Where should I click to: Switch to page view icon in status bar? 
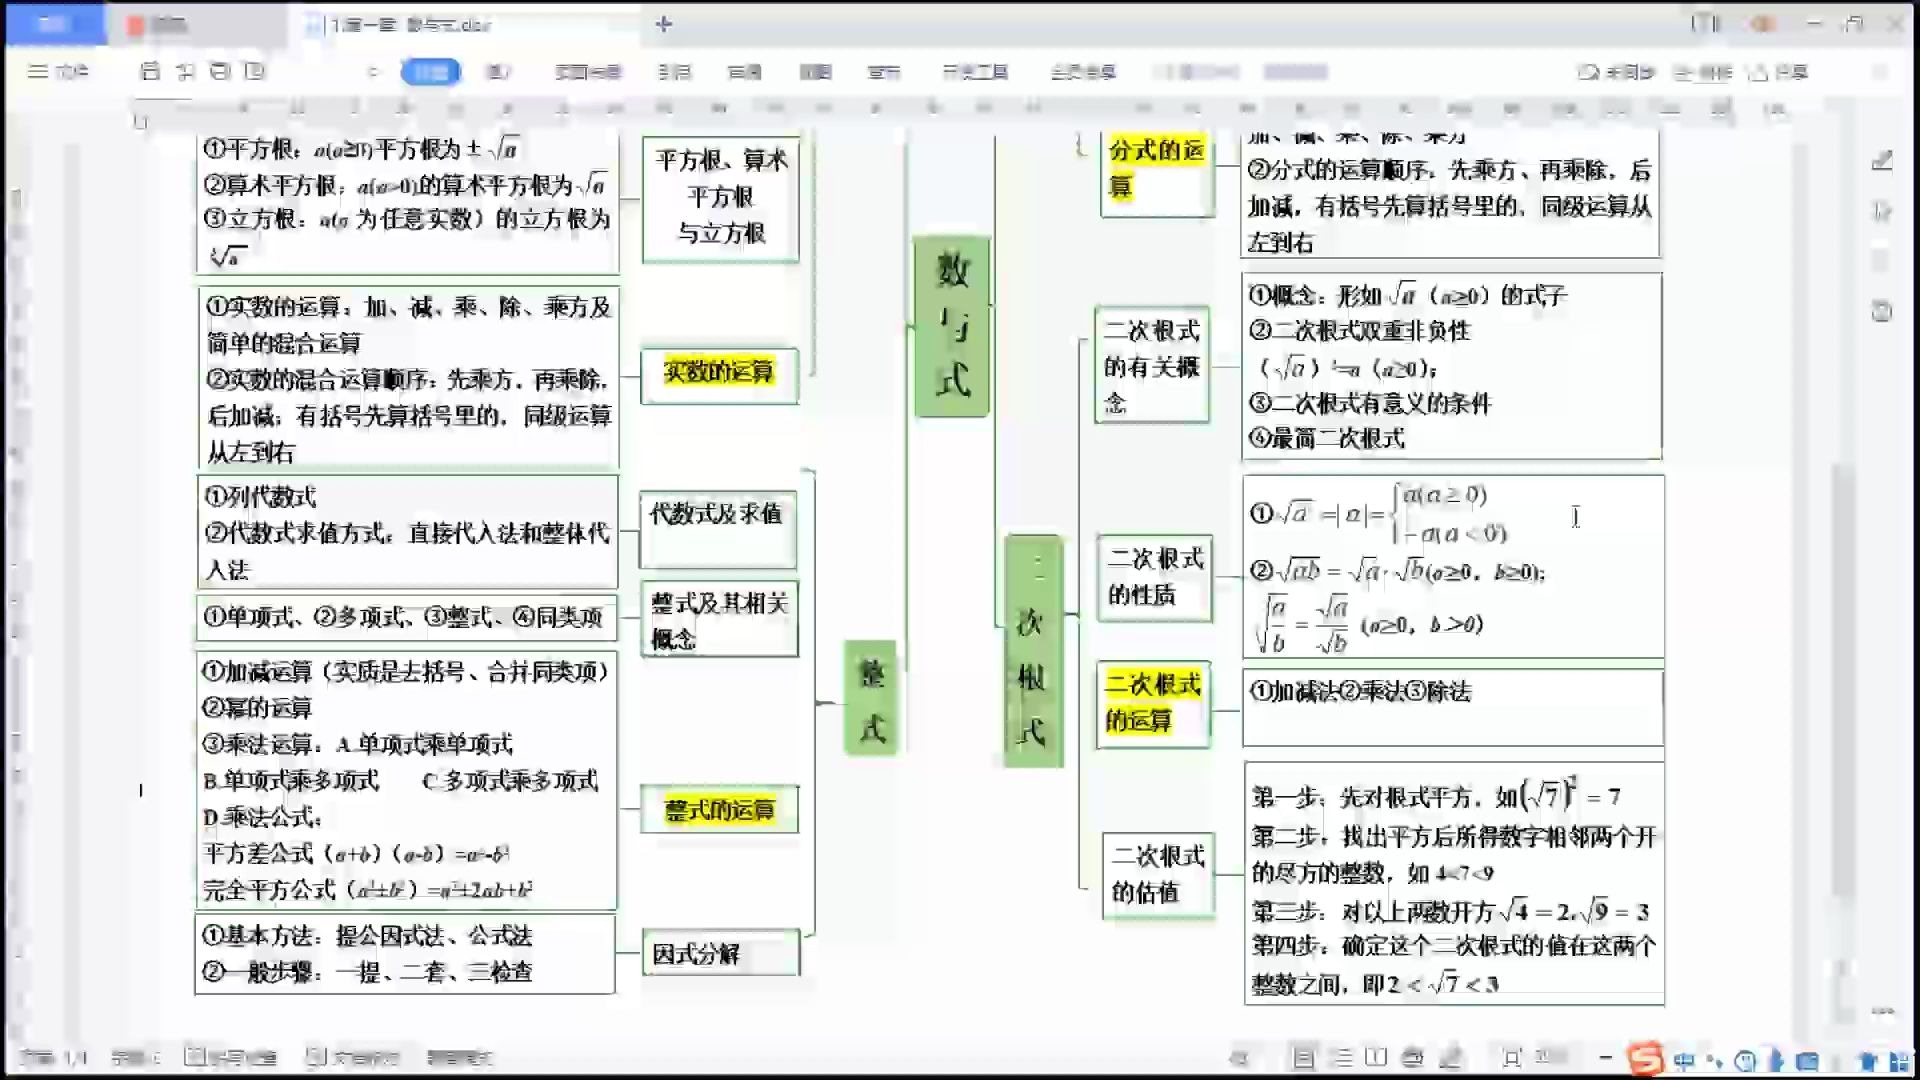pos(1304,1057)
